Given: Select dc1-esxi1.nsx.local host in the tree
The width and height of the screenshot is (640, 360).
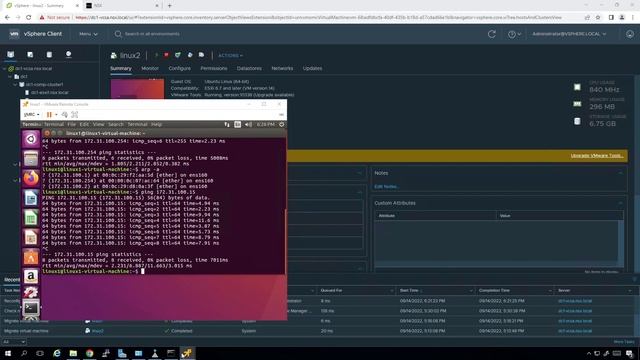Looking at the screenshot, I should pyautogui.click(x=49, y=93).
